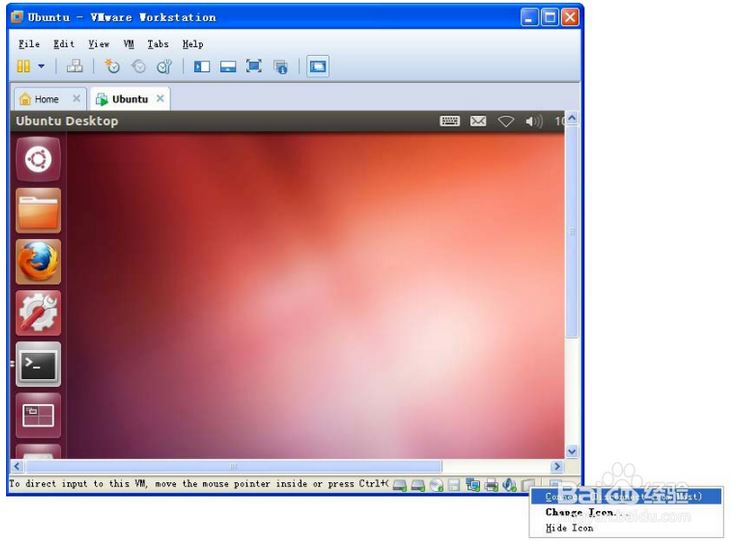Image resolution: width=731 pixels, height=541 pixels.
Task: Click the sound card status icon
Action: [x=510, y=486]
